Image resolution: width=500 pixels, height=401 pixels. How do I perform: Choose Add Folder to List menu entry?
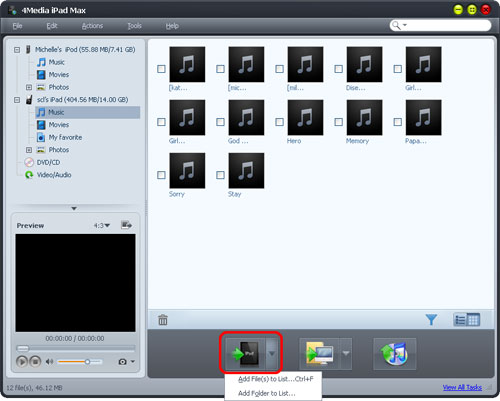[x=273, y=393]
